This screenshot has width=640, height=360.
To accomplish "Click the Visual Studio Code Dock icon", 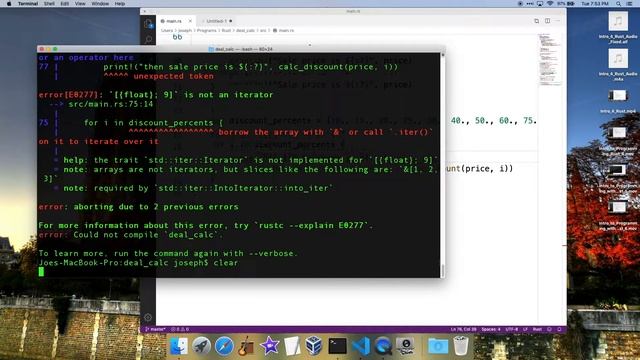I will click(361, 346).
